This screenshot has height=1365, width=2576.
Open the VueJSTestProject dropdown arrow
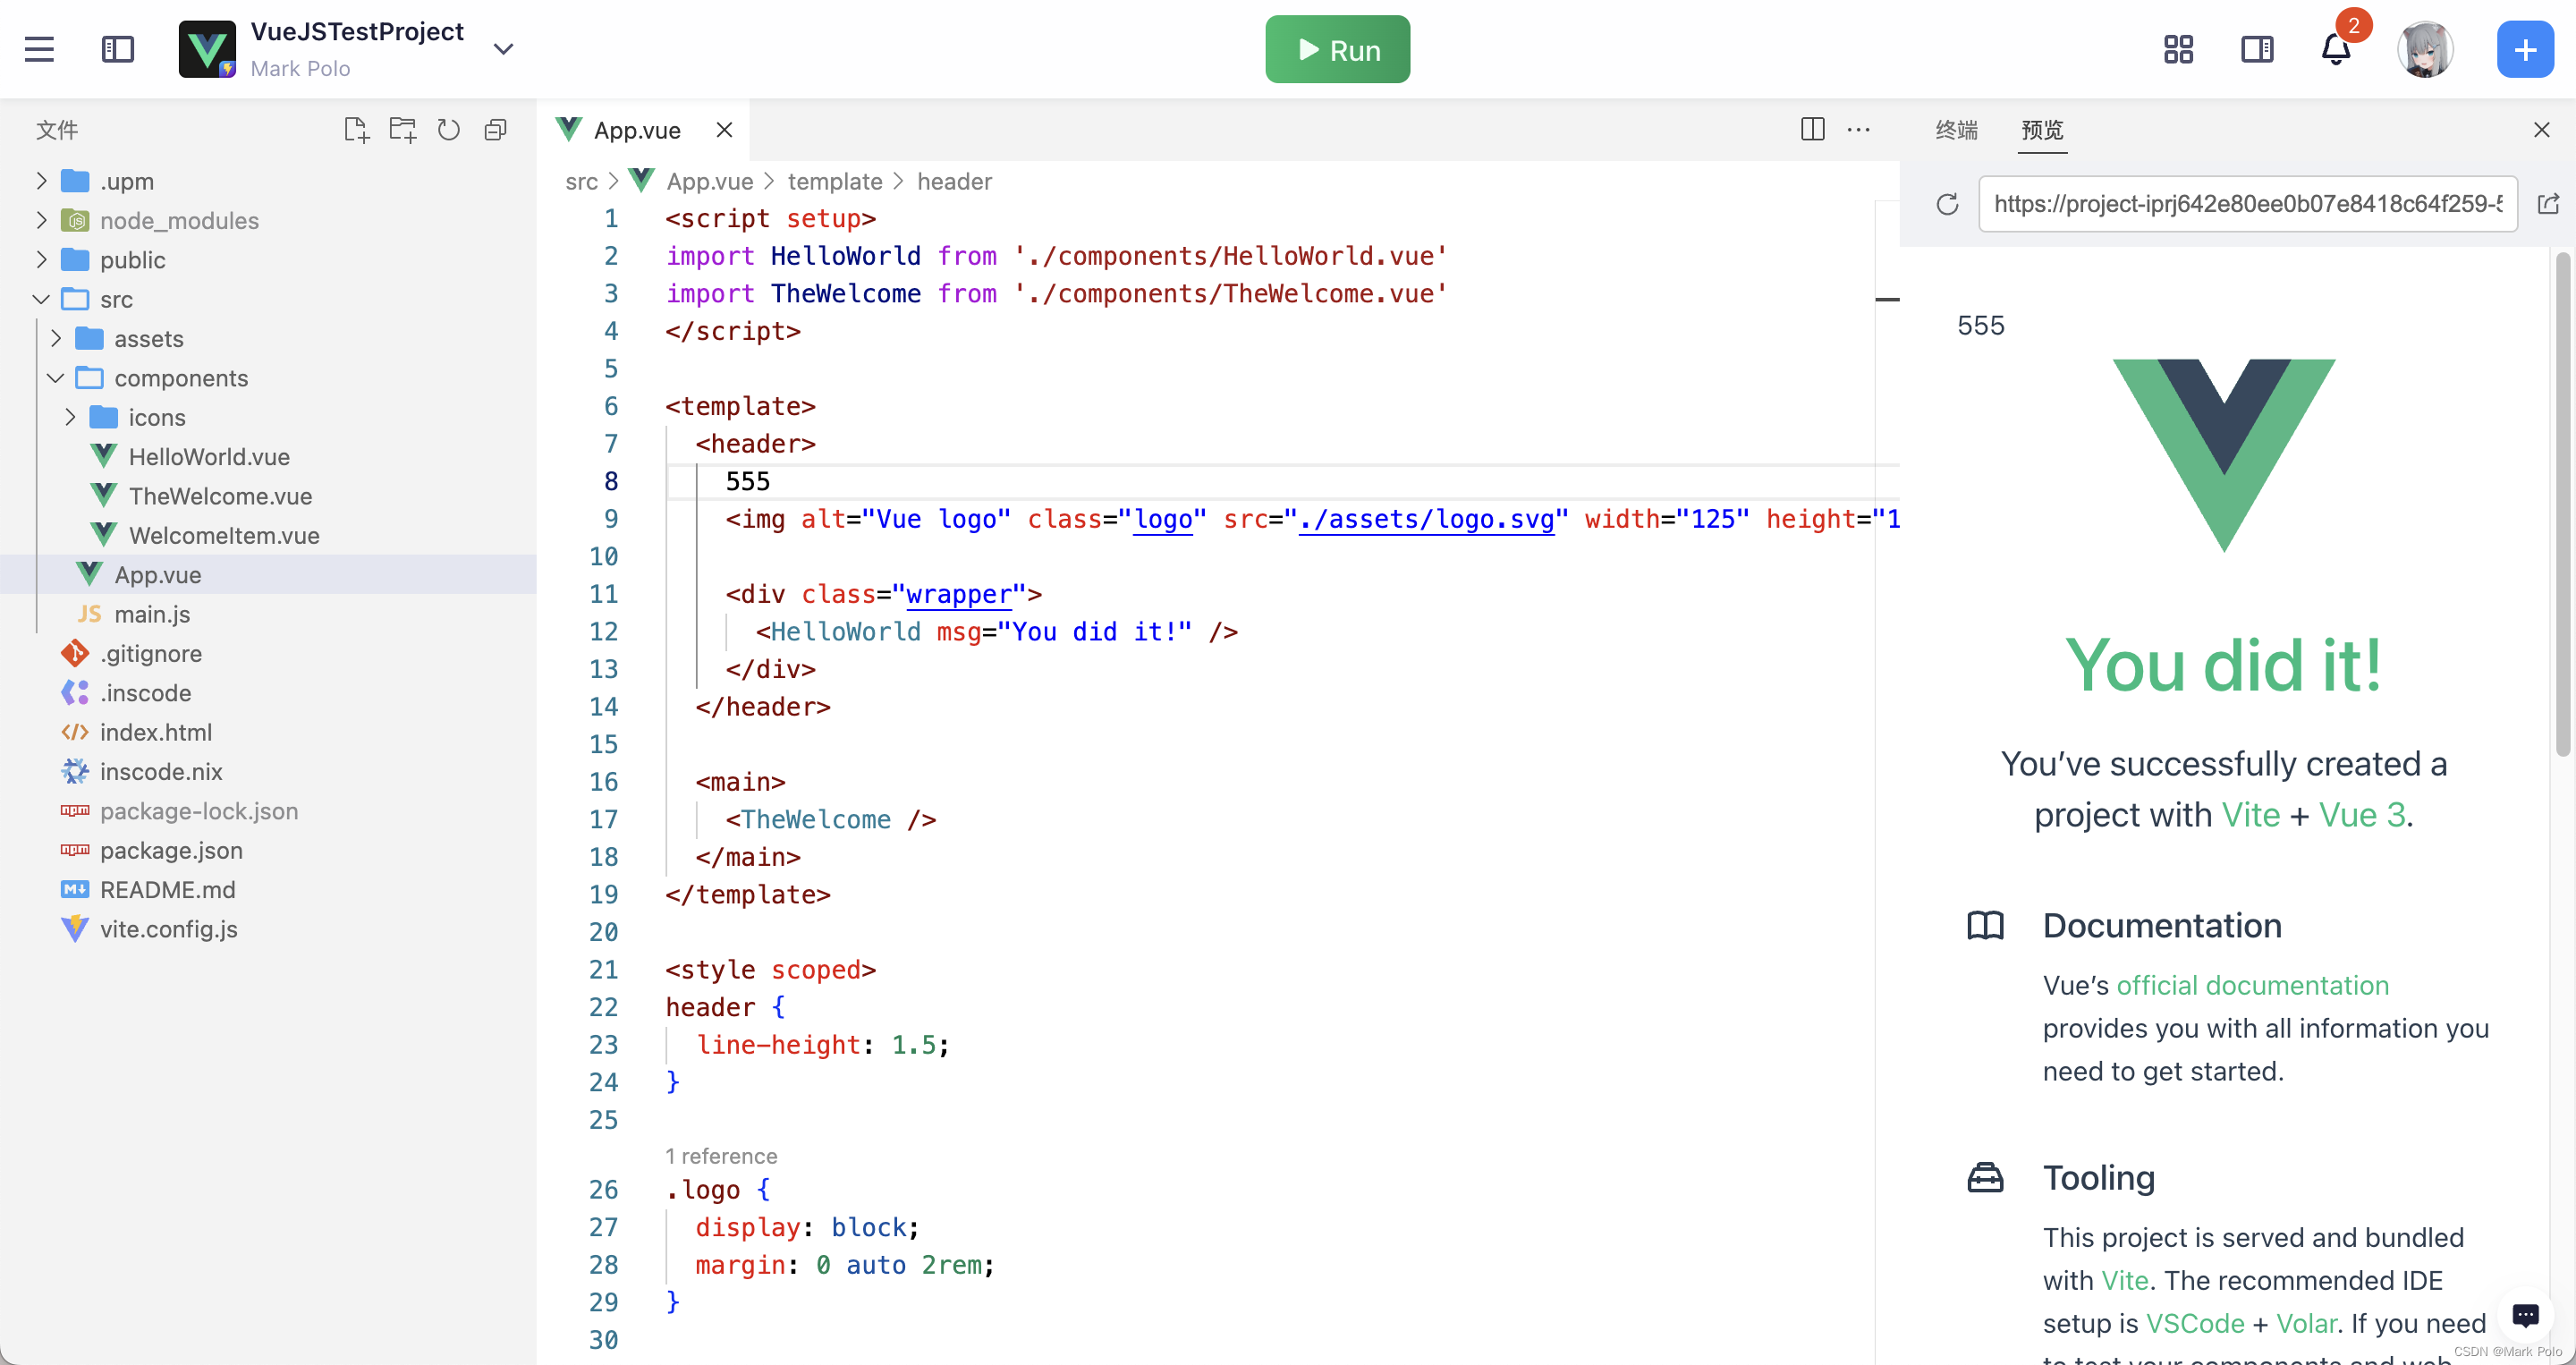coord(503,49)
